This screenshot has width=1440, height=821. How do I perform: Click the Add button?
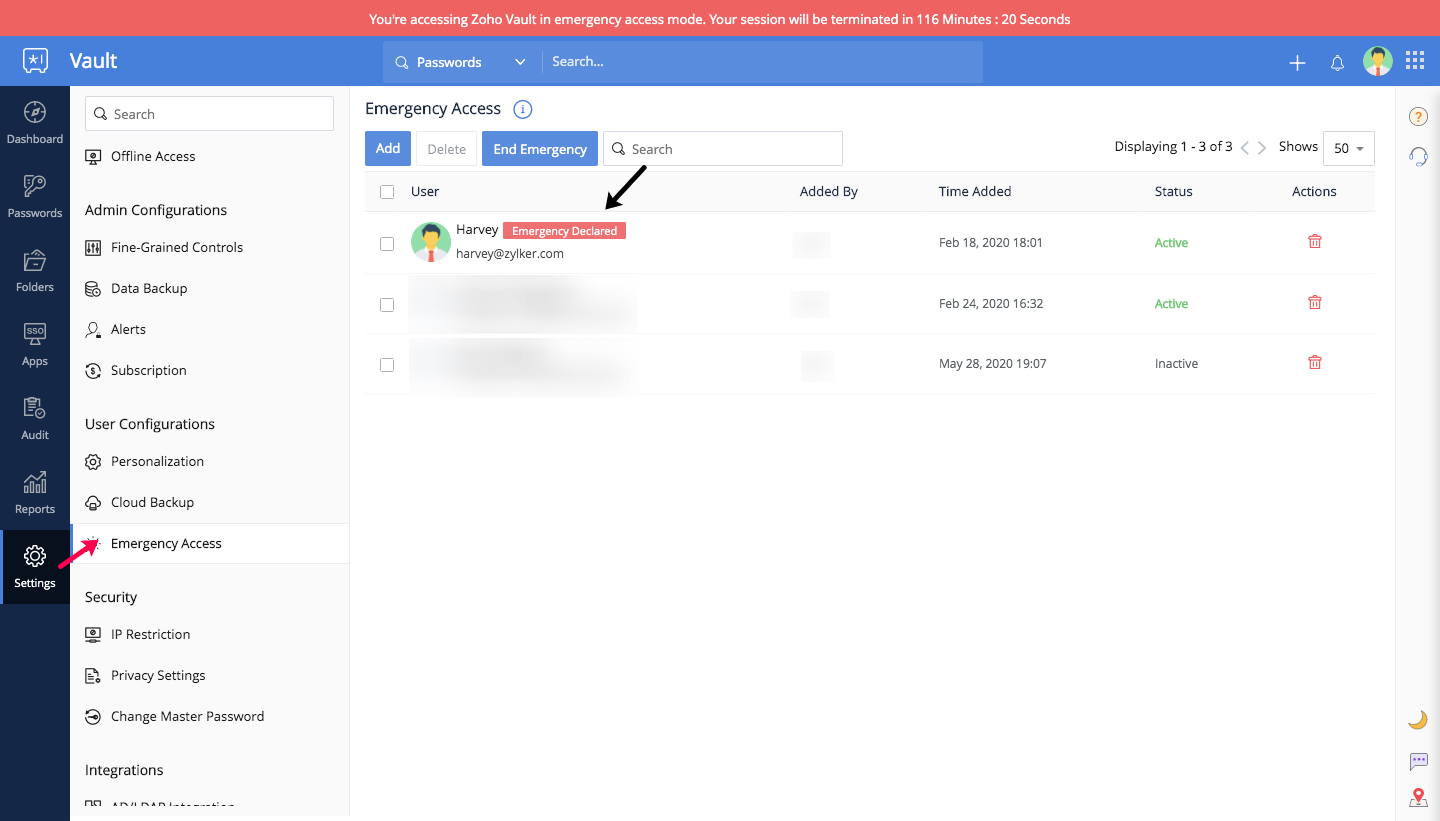tap(388, 148)
